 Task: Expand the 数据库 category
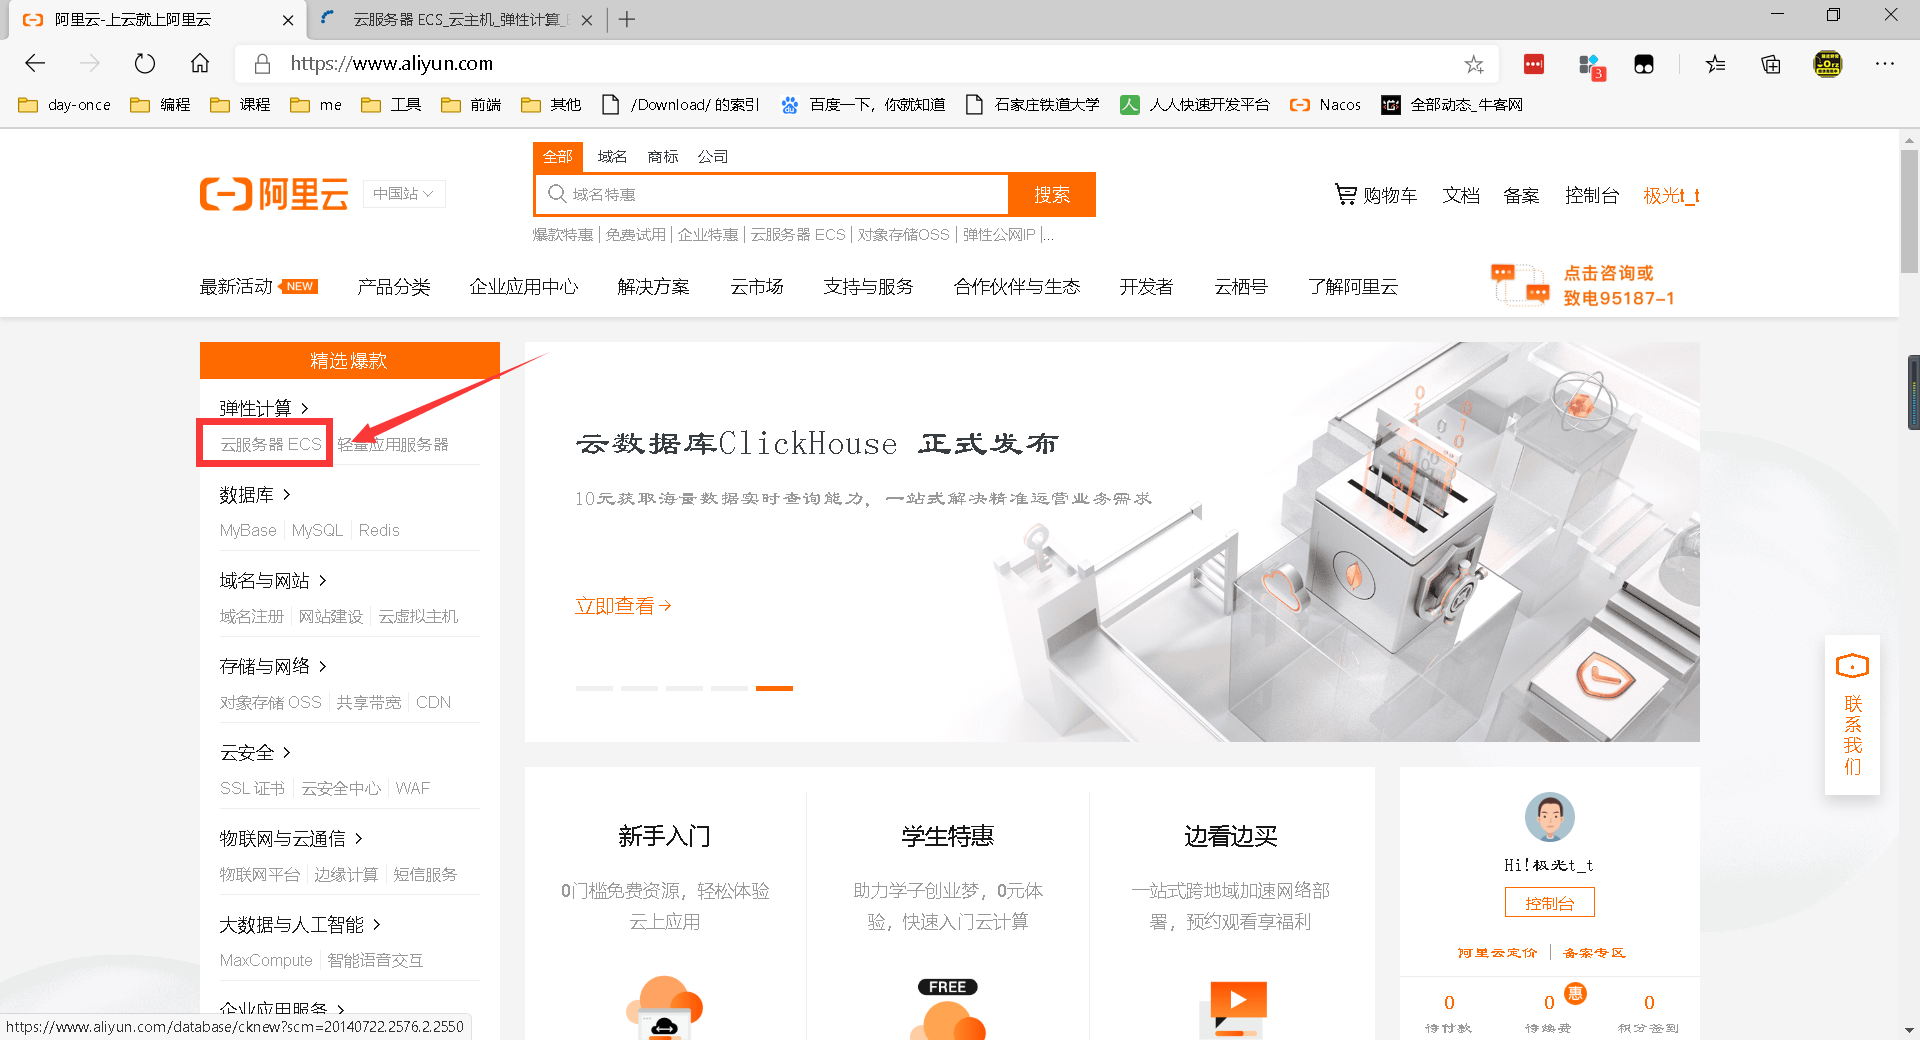[x=255, y=494]
